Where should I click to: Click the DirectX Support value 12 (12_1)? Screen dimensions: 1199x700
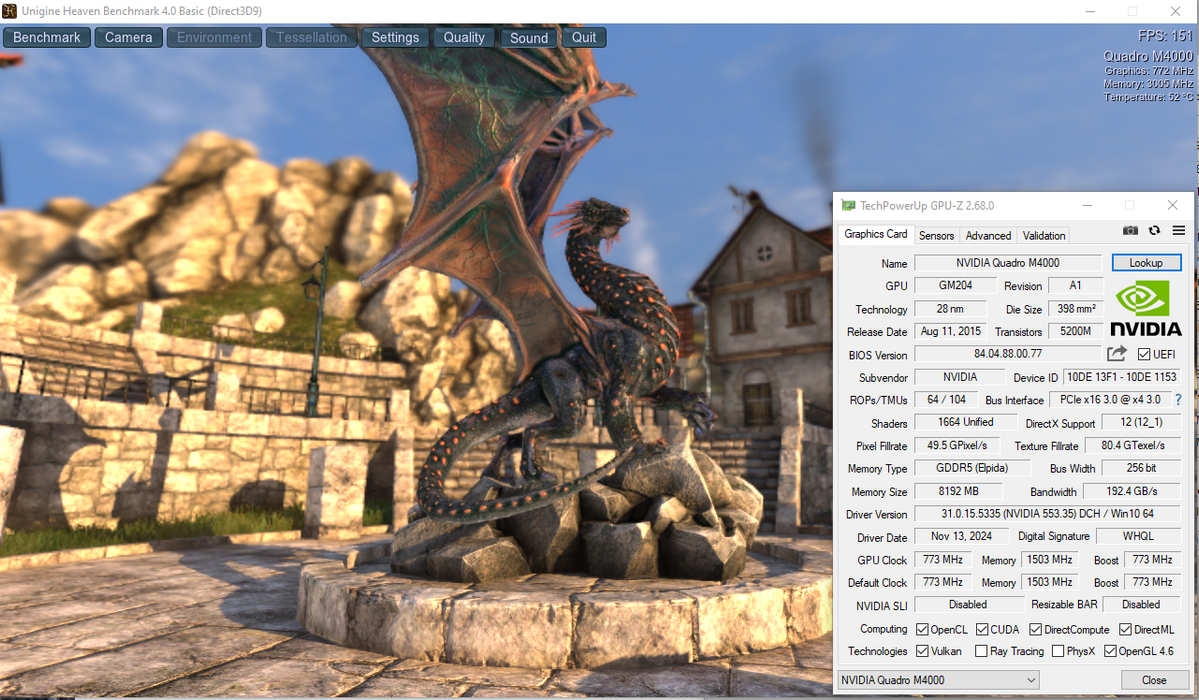pyautogui.click(x=1141, y=422)
